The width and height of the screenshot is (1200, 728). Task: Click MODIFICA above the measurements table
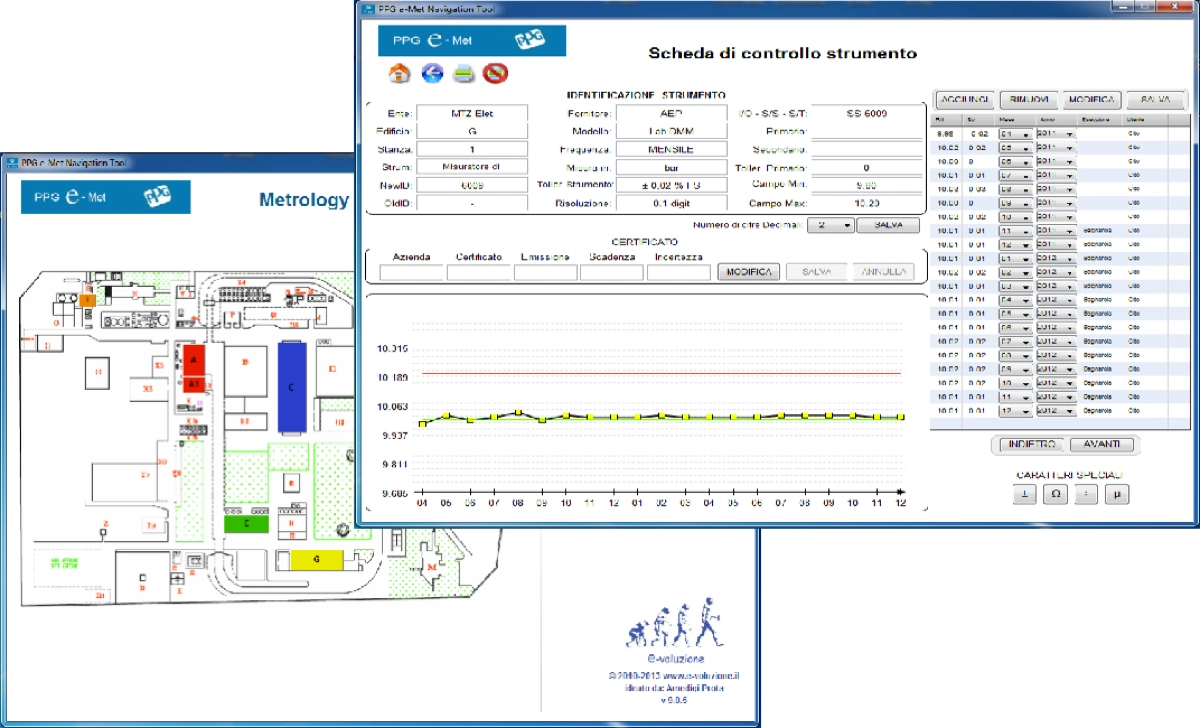point(1091,100)
